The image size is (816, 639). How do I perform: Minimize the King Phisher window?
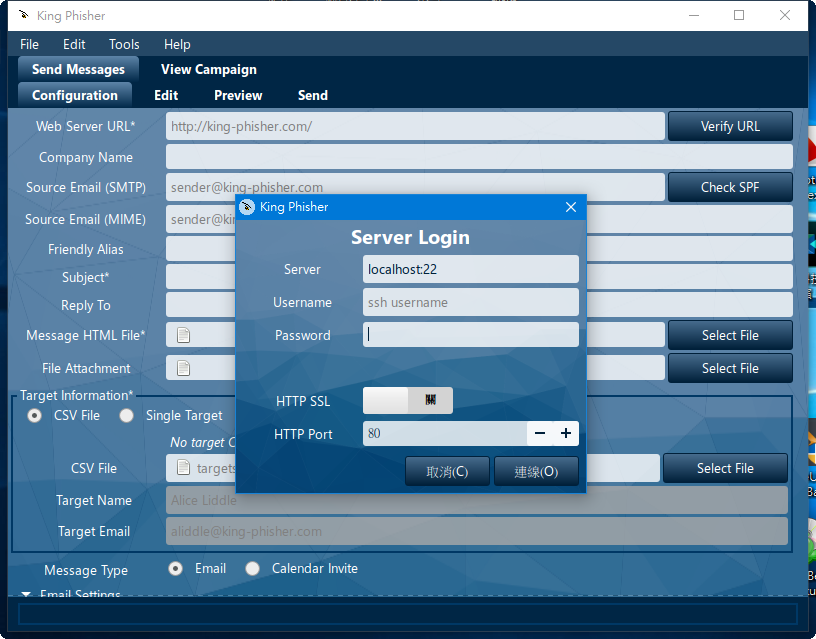(x=693, y=15)
